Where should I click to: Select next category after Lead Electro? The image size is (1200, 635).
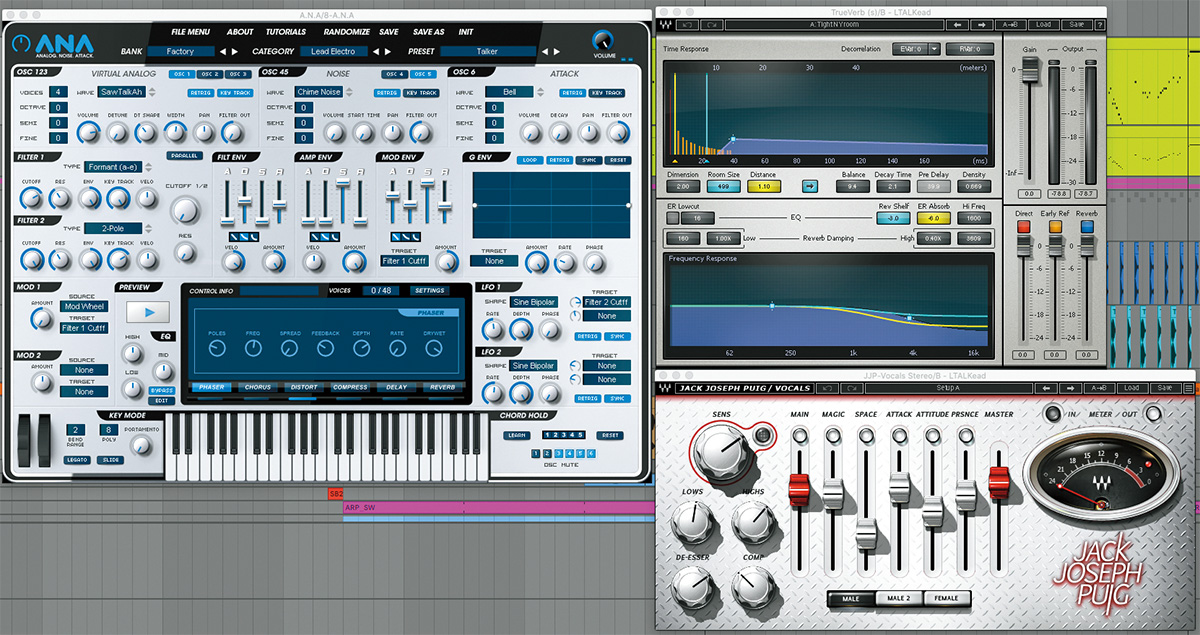(390, 51)
